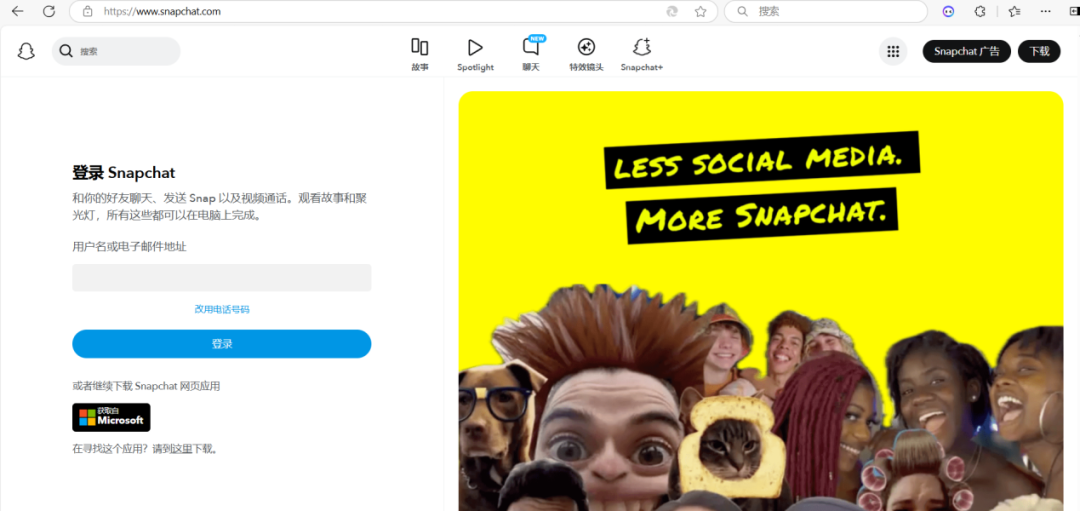This screenshot has width=1080, height=511.
Task: Click the Snapchat ghost logo
Action: [26, 52]
